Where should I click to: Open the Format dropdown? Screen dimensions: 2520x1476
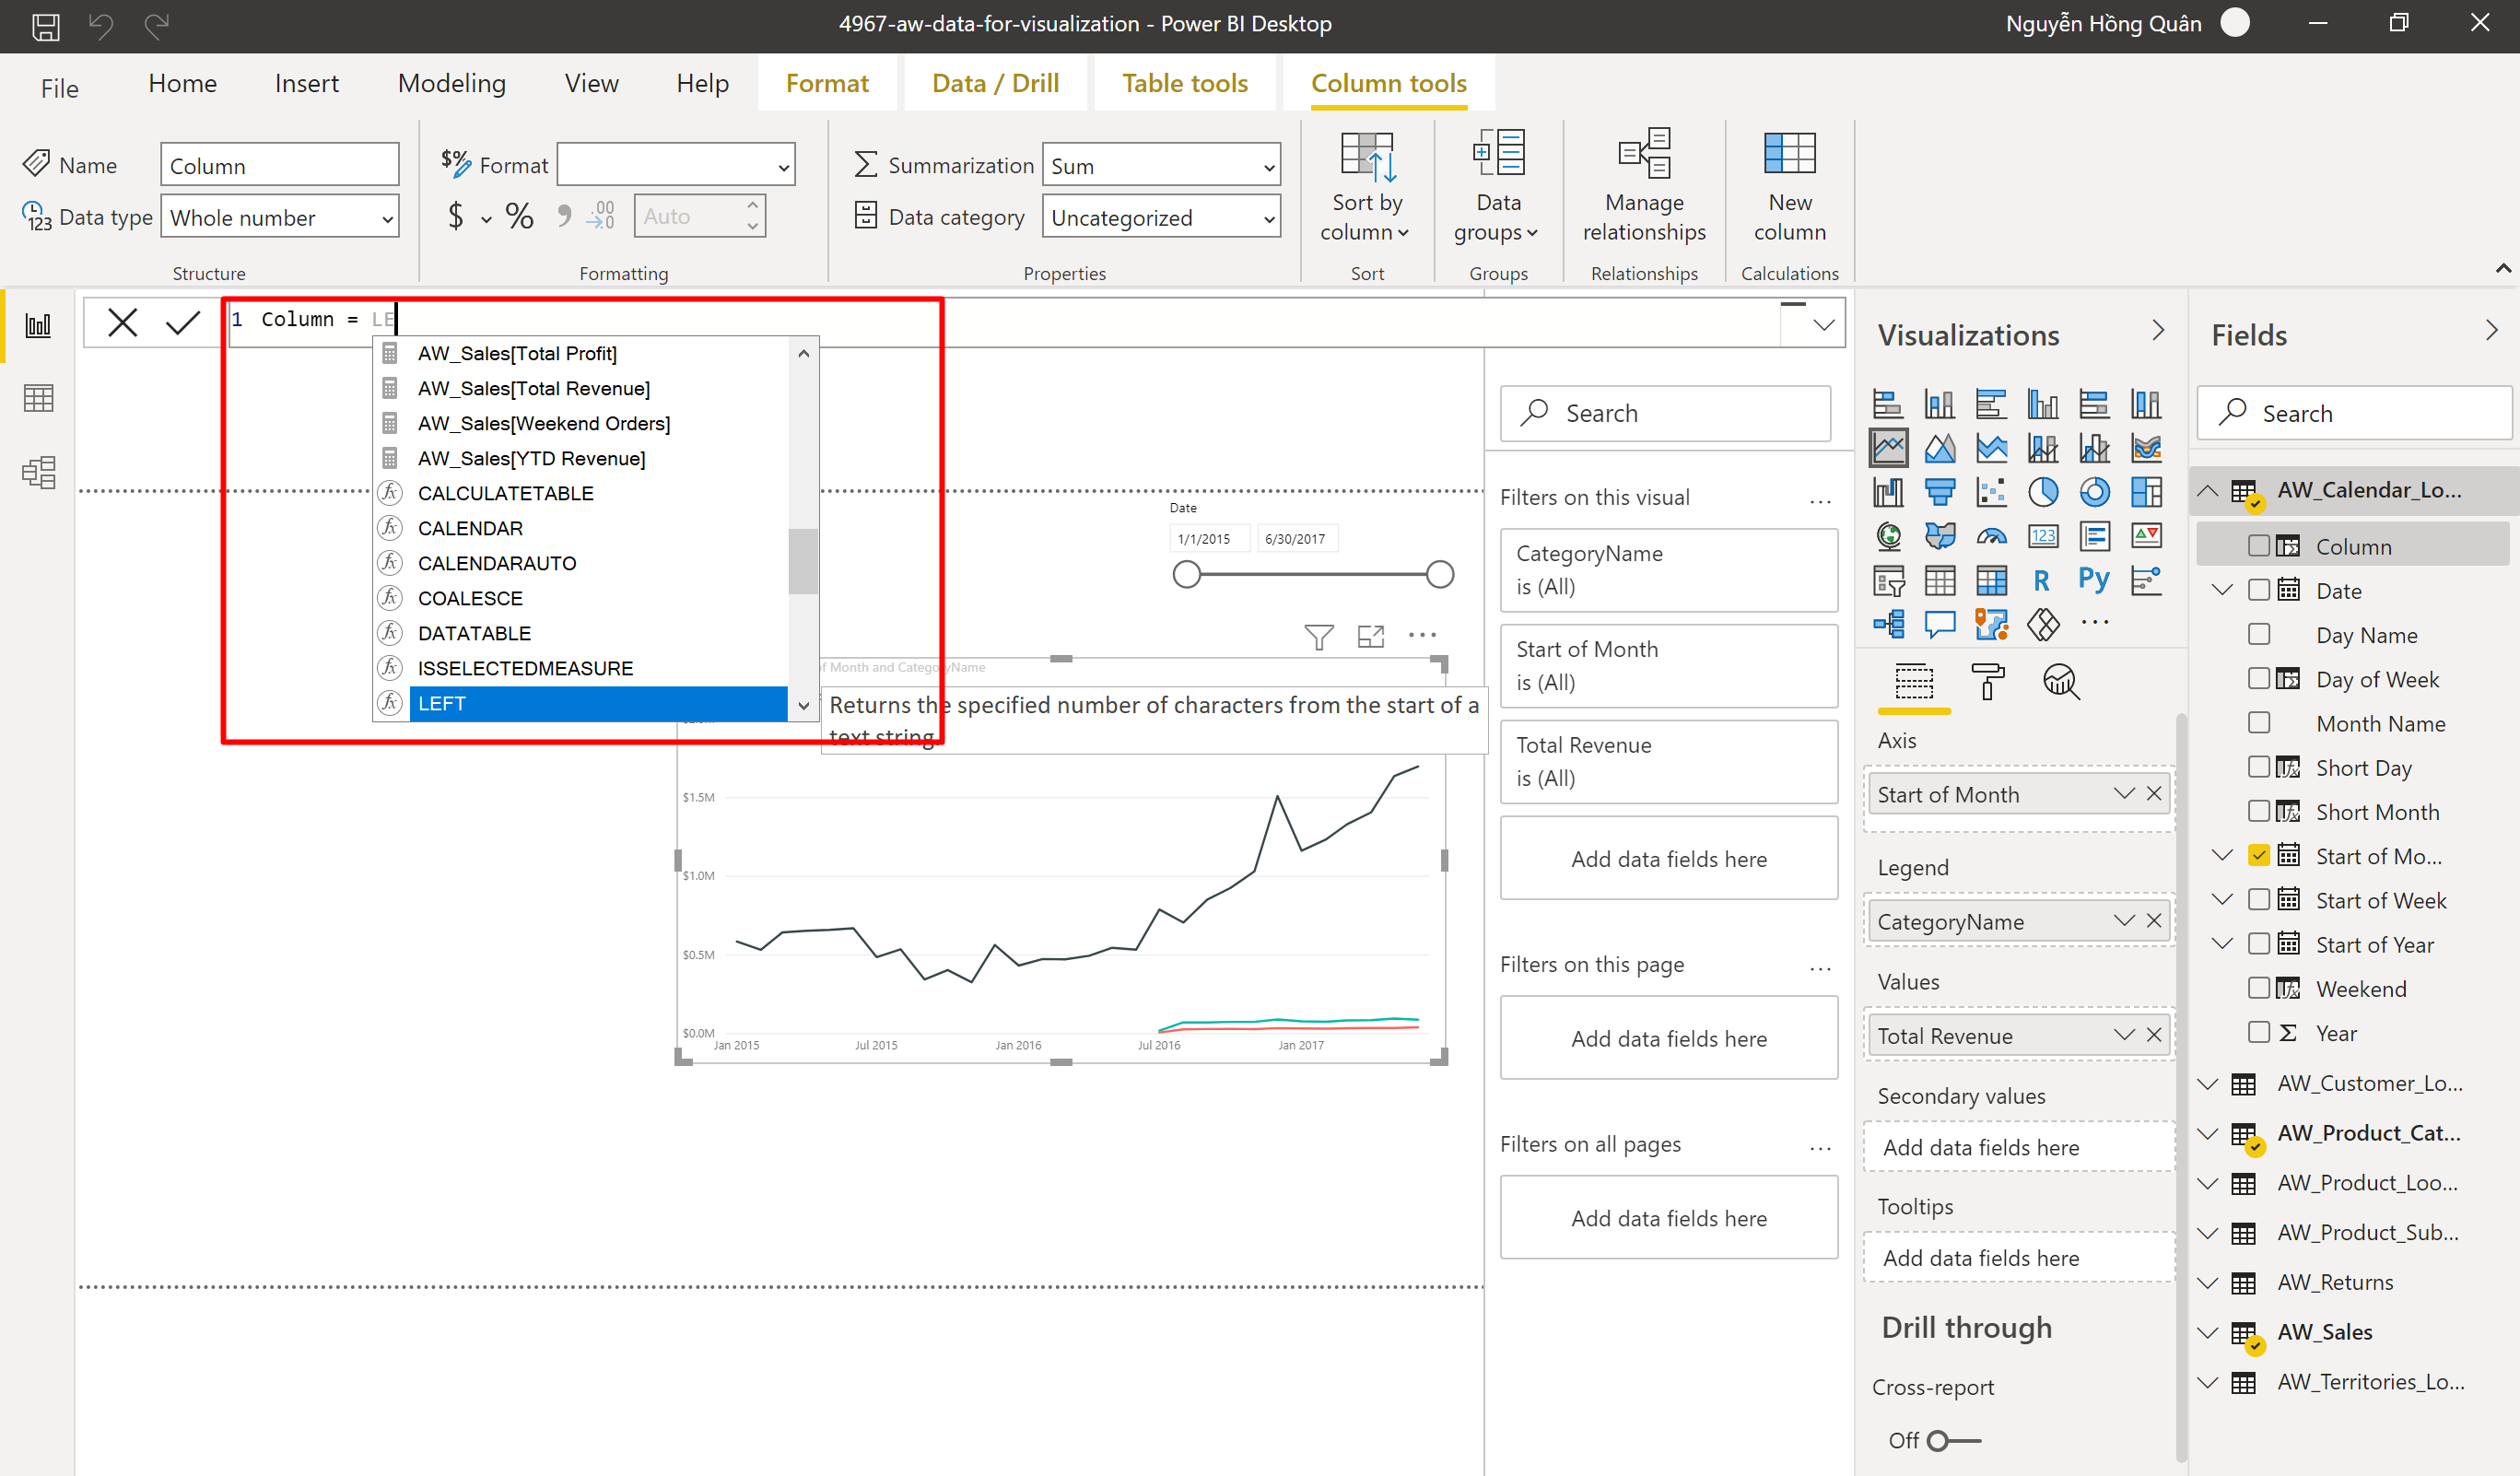(676, 165)
